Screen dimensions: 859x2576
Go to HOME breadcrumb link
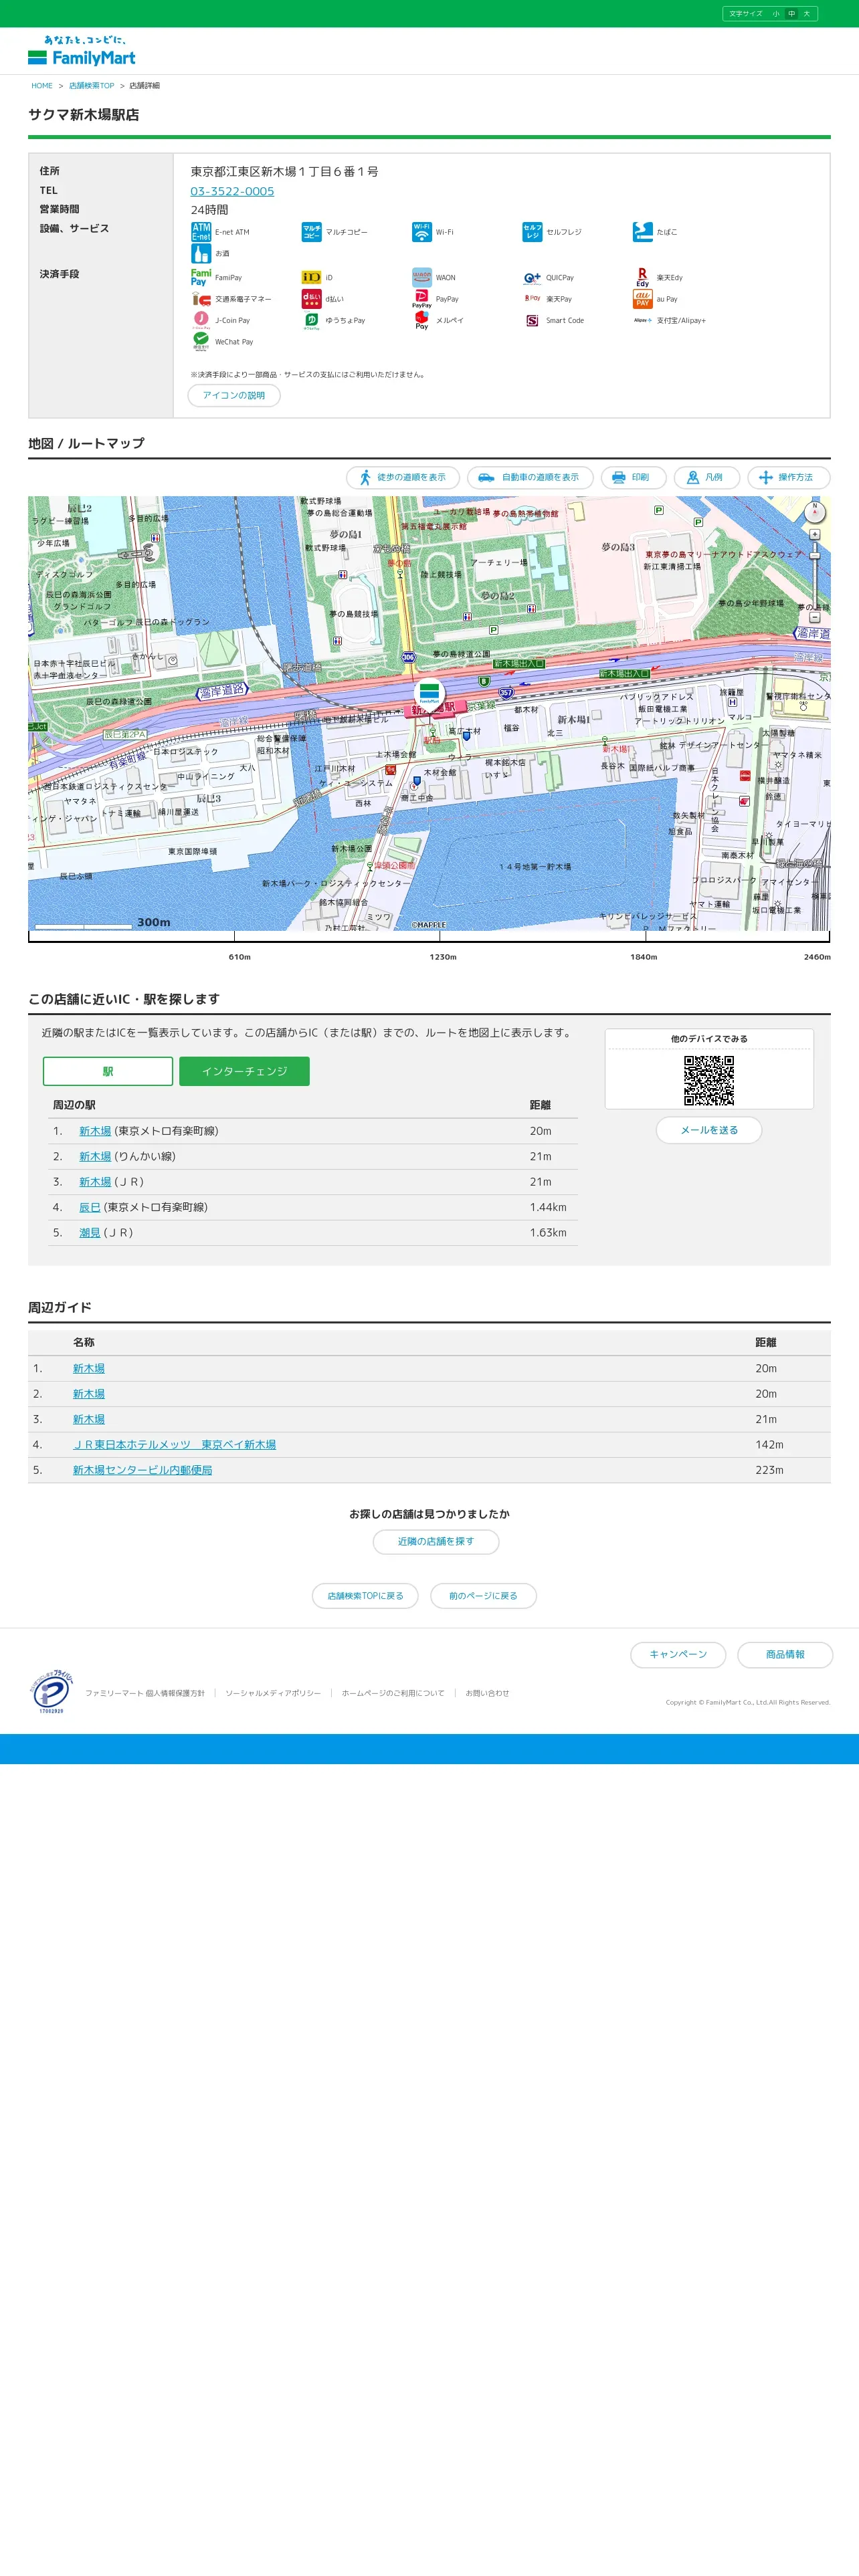(x=42, y=86)
